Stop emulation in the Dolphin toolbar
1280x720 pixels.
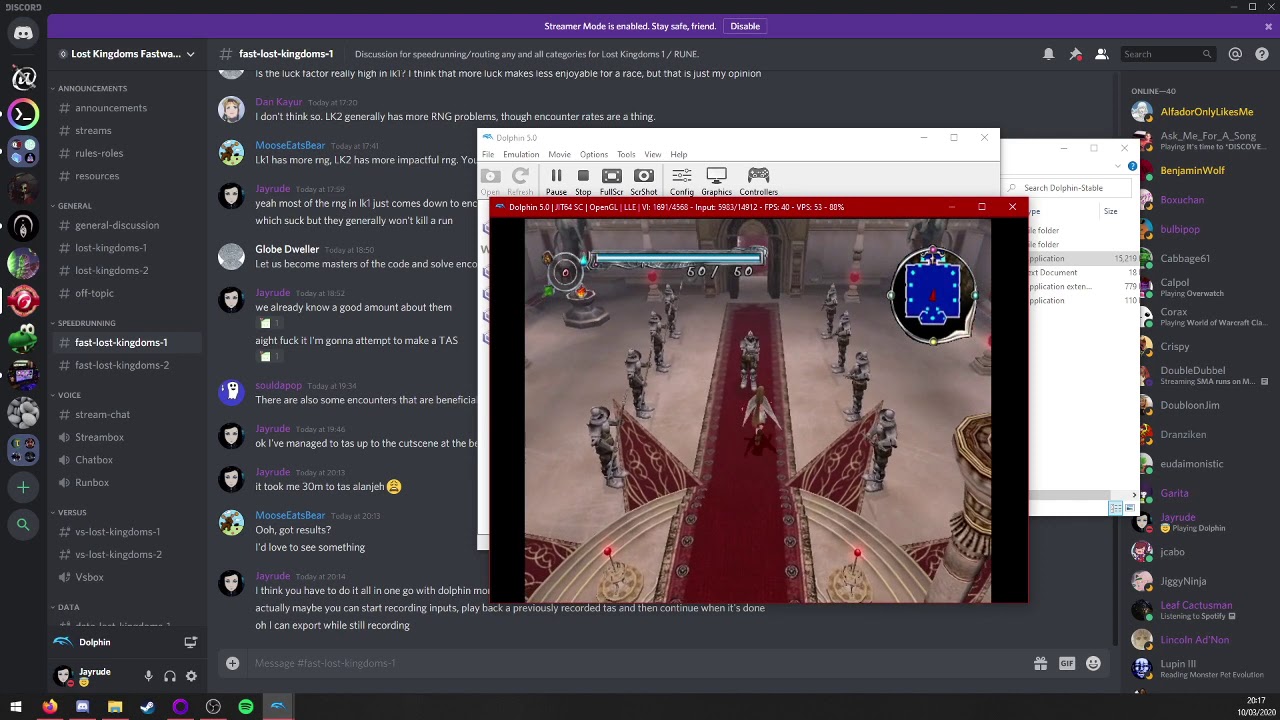click(583, 181)
